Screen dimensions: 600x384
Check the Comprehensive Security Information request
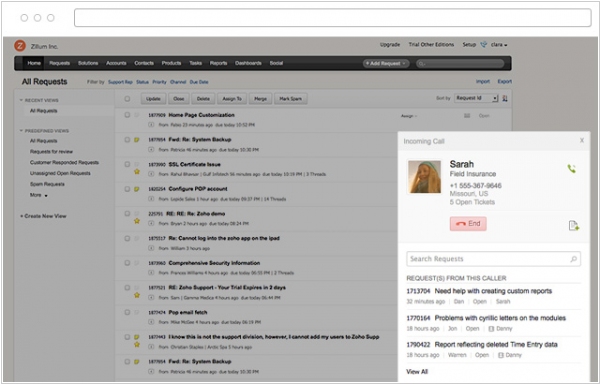click(127, 263)
